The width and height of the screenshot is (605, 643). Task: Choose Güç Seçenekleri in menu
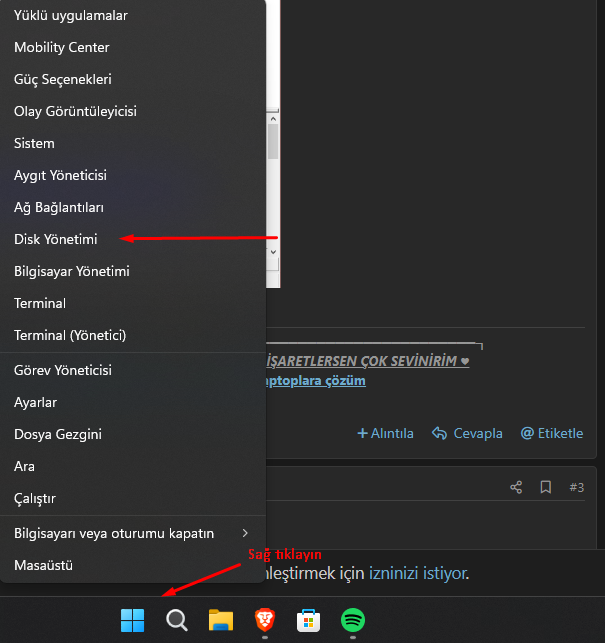coord(133,80)
